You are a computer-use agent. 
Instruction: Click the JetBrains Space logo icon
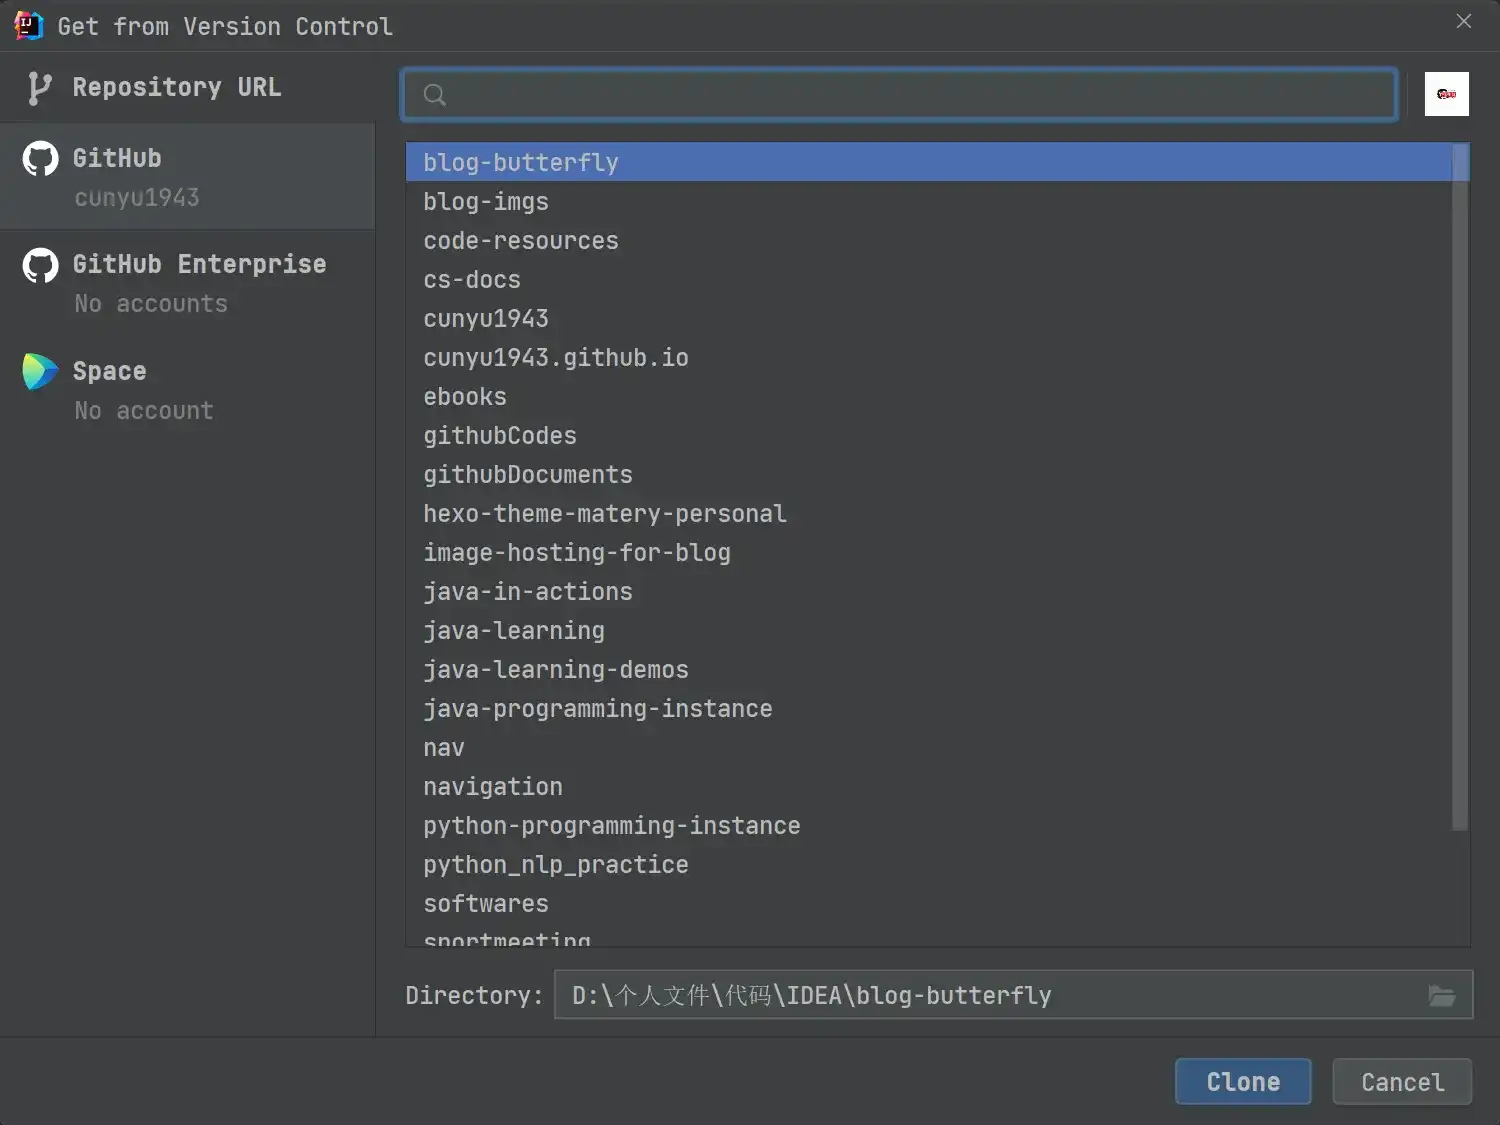pyautogui.click(x=41, y=372)
